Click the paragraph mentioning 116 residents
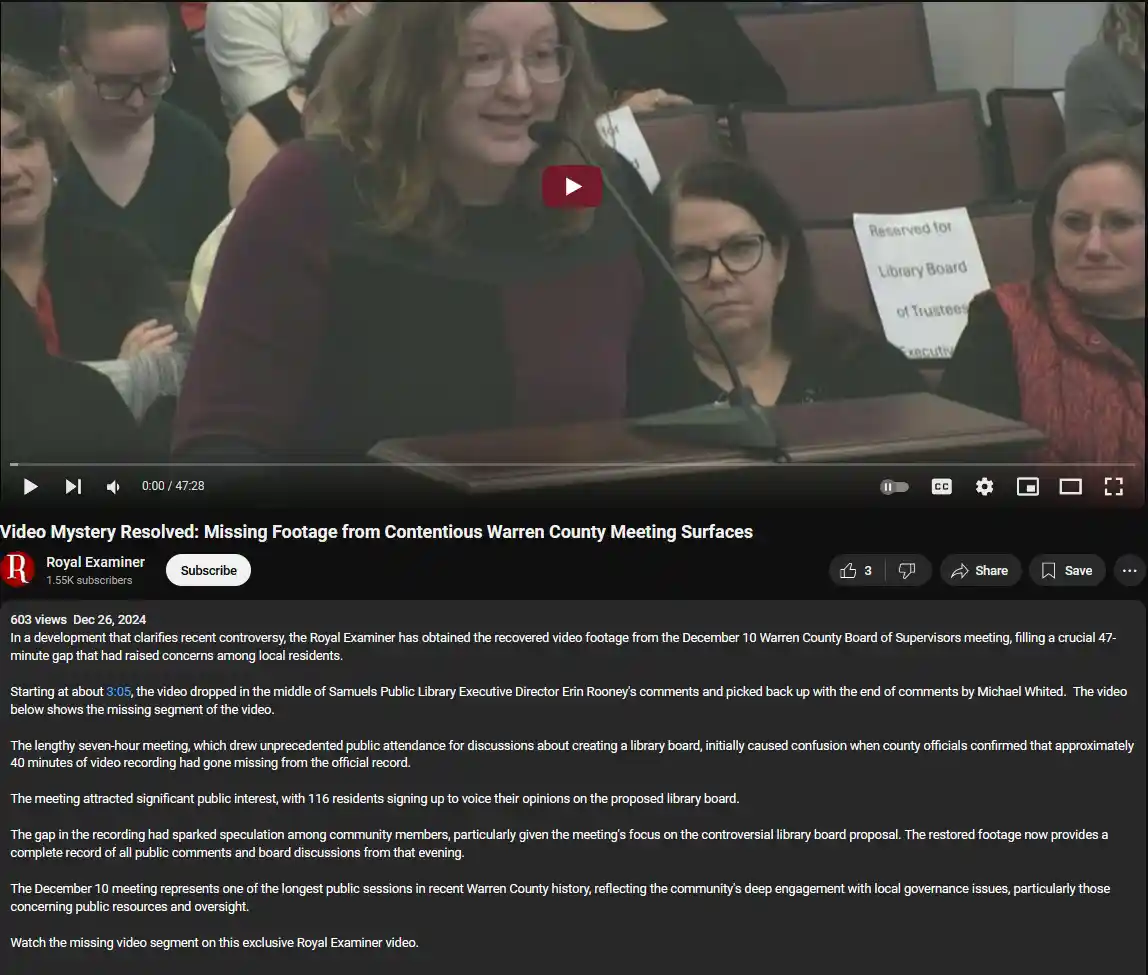 coord(375,799)
